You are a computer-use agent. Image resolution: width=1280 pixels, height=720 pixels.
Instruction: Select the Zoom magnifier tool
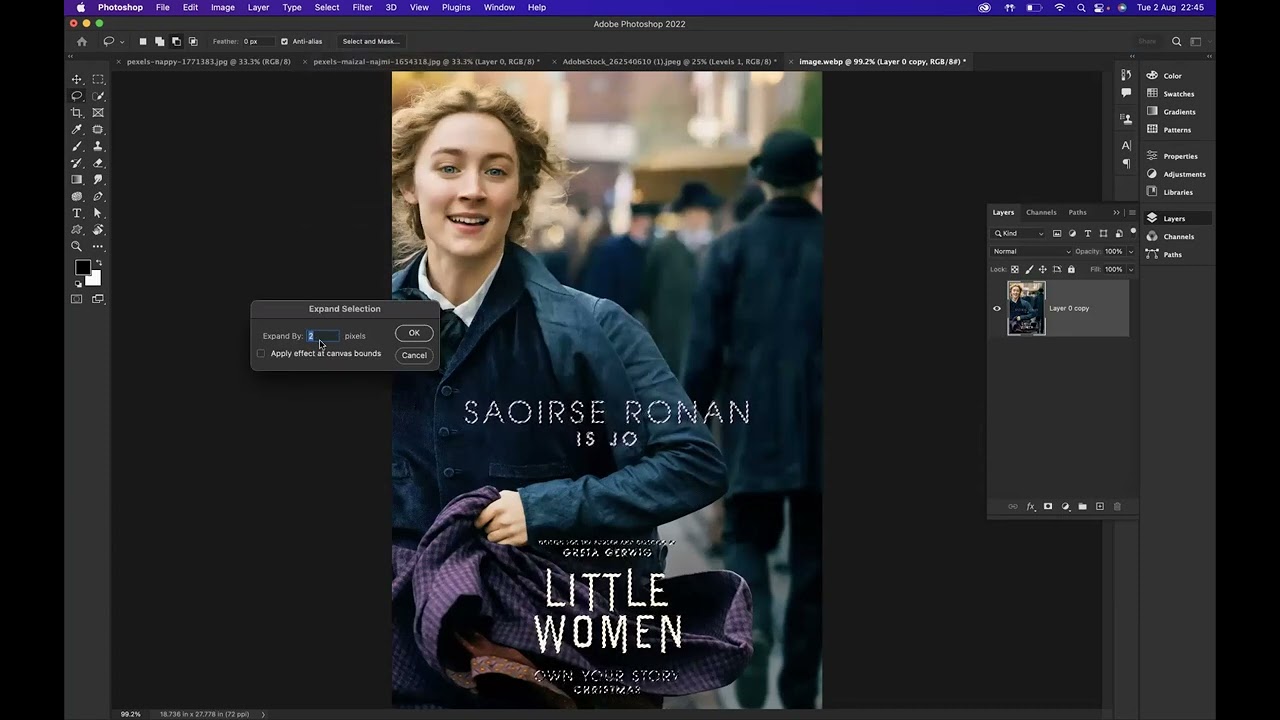tap(77, 246)
